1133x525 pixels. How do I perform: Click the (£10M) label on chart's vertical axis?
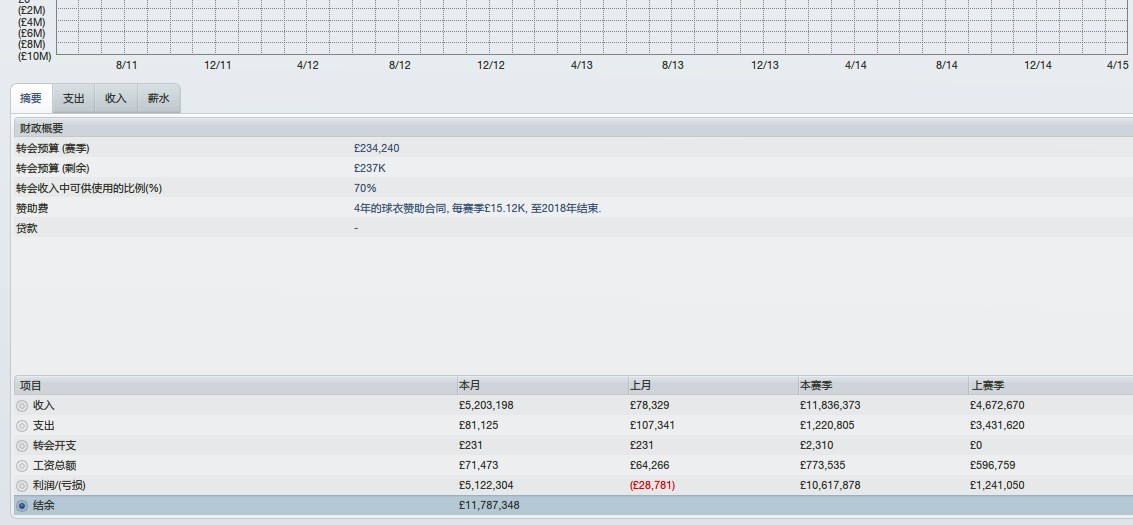point(35,56)
